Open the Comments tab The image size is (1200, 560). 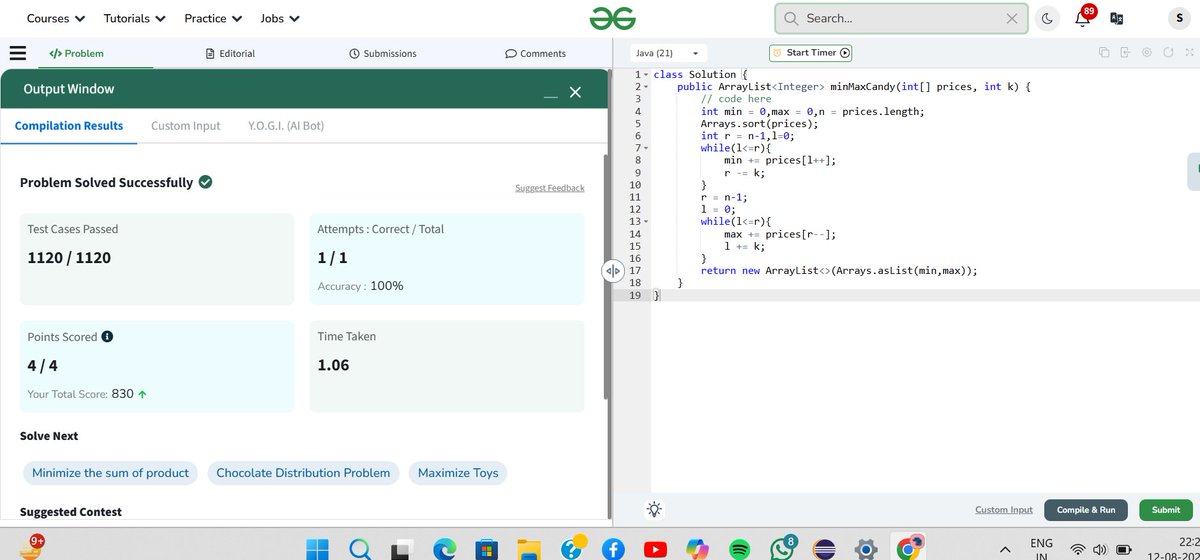[x=536, y=53]
